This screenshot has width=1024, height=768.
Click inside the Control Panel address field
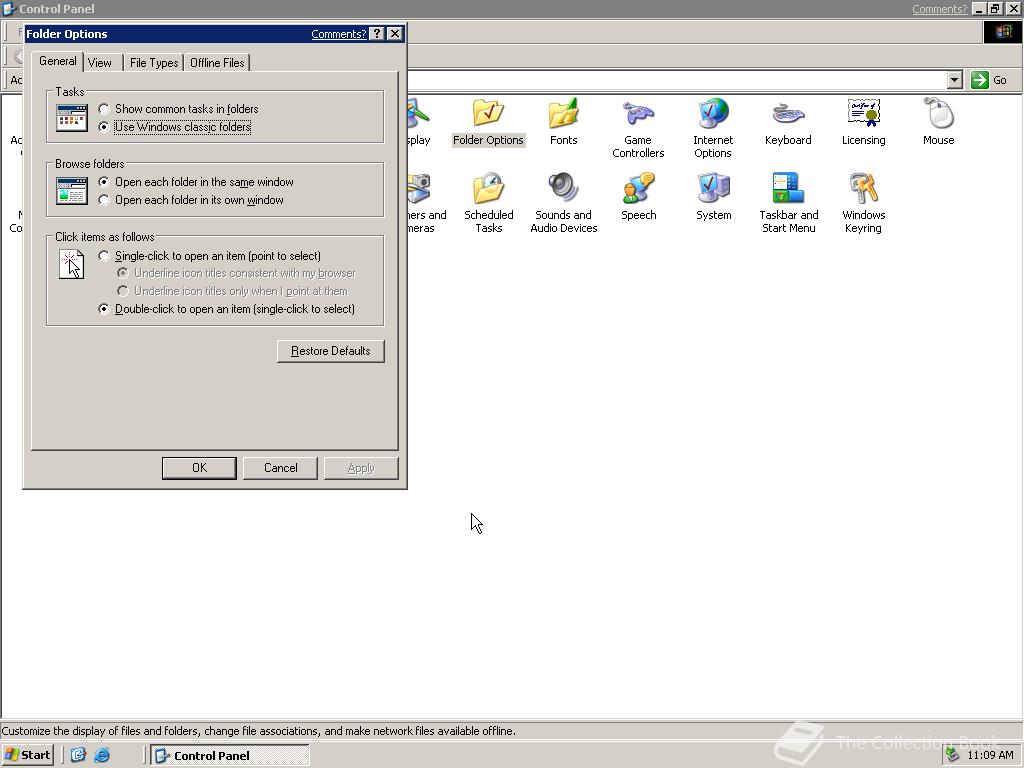(676, 80)
